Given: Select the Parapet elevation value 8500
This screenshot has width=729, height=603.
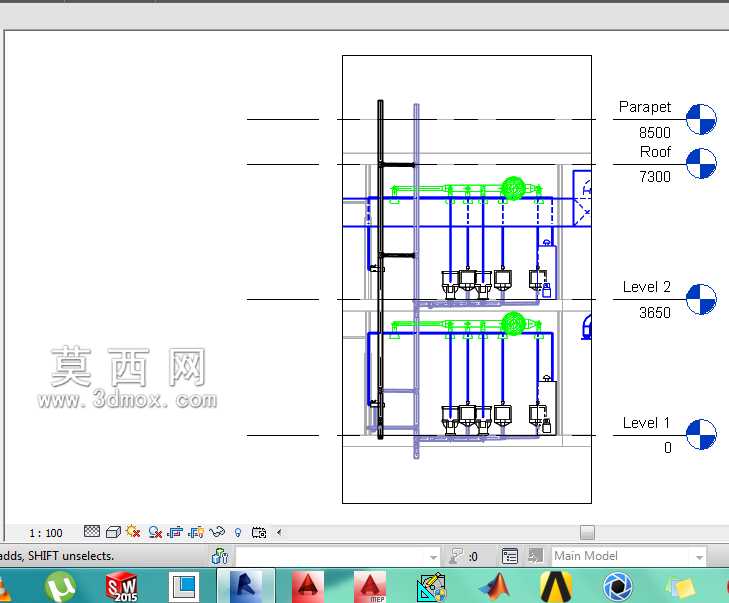Looking at the screenshot, I should (x=655, y=133).
